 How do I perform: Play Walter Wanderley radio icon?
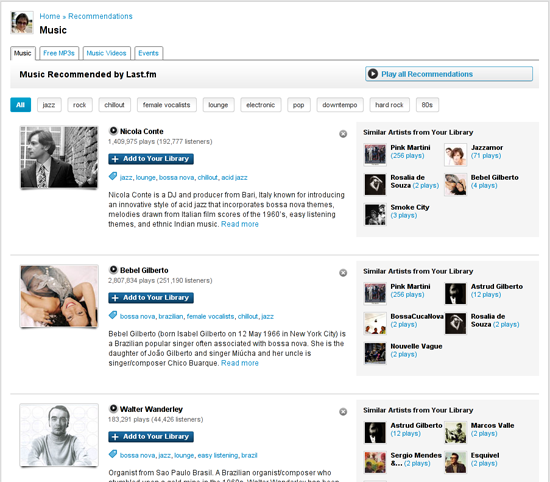pos(113,409)
